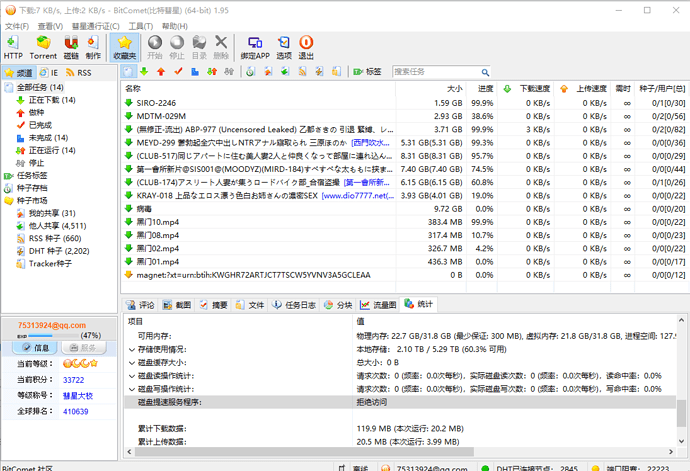Select 种子存档 in the sidebar
Screen dimensions: 690x471
coord(32,188)
